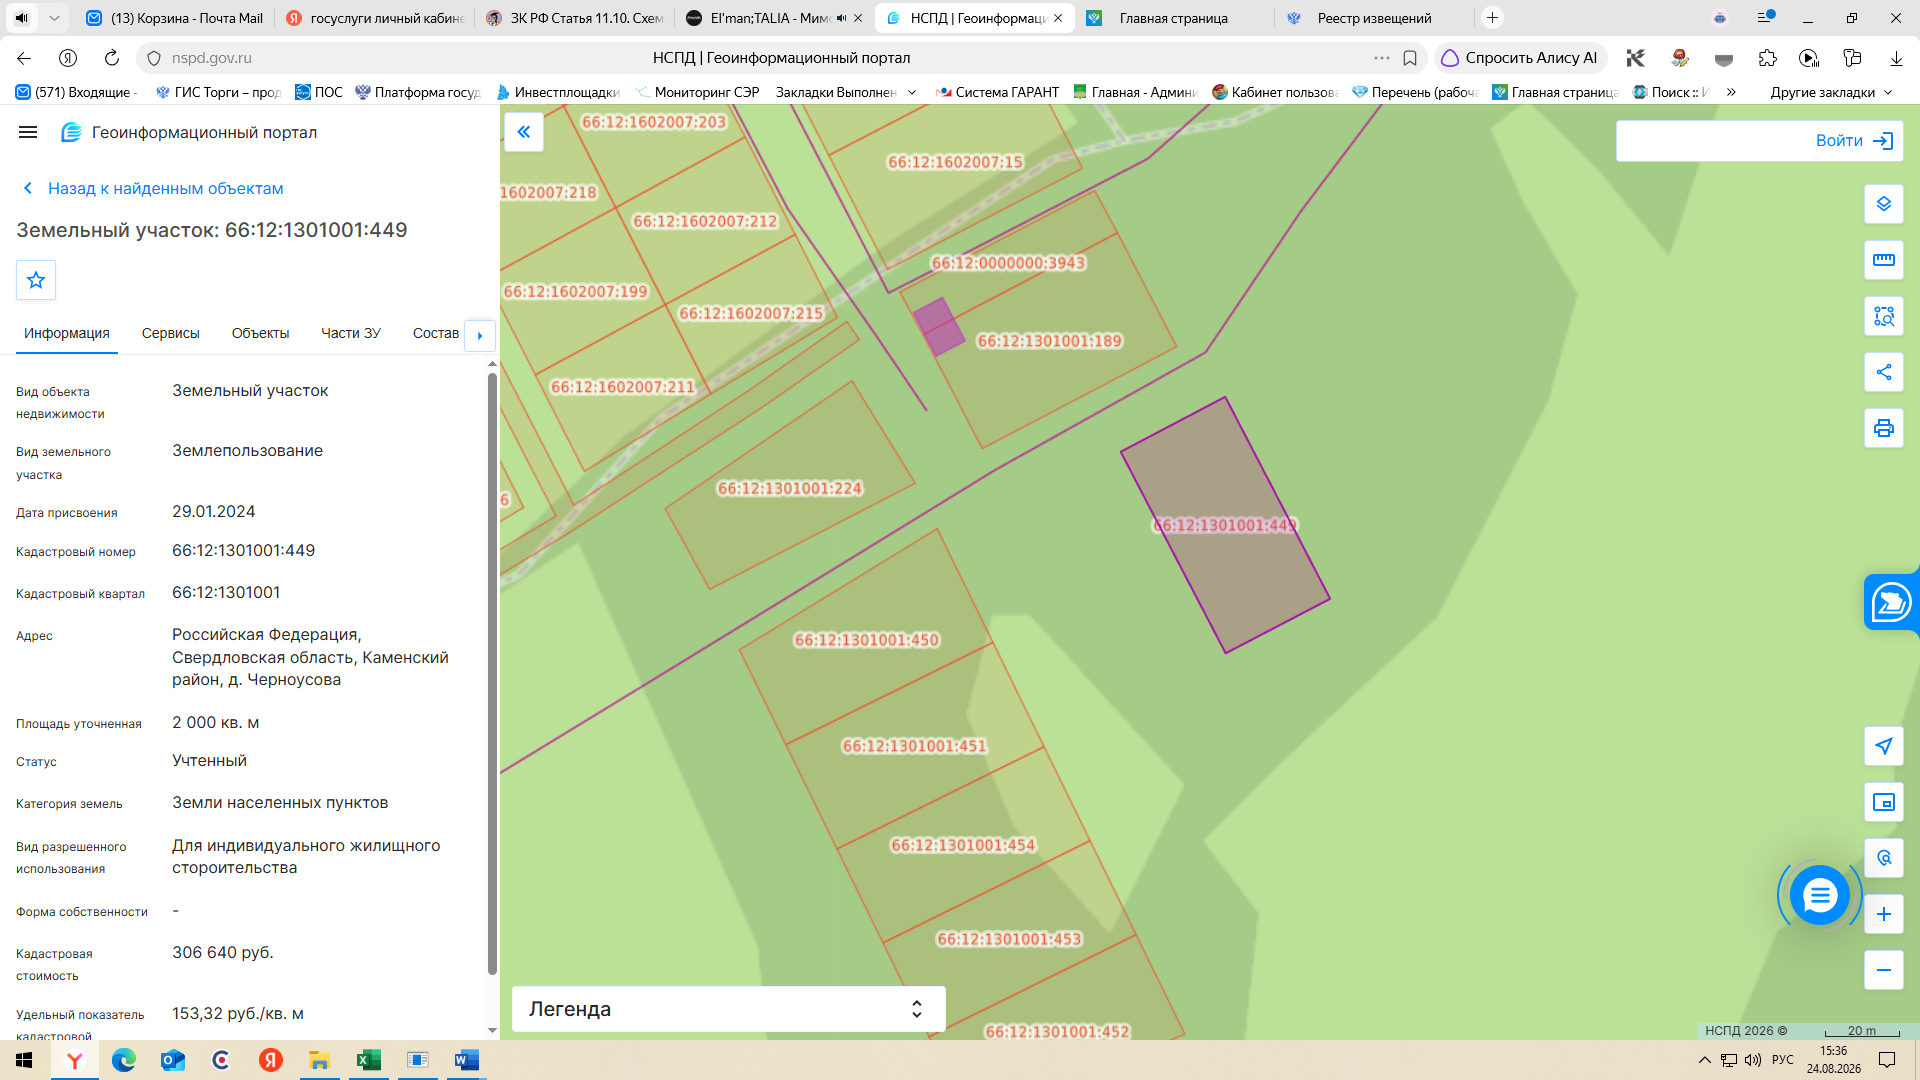Show more tabs with right arrow

tap(480, 335)
